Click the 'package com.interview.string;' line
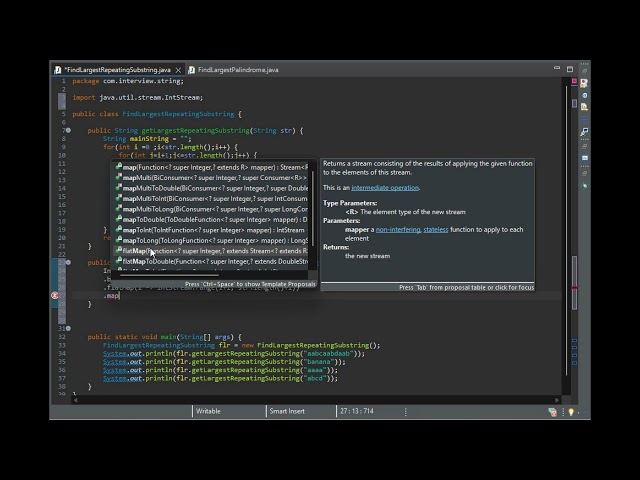This screenshot has height=480, width=640. [128, 81]
